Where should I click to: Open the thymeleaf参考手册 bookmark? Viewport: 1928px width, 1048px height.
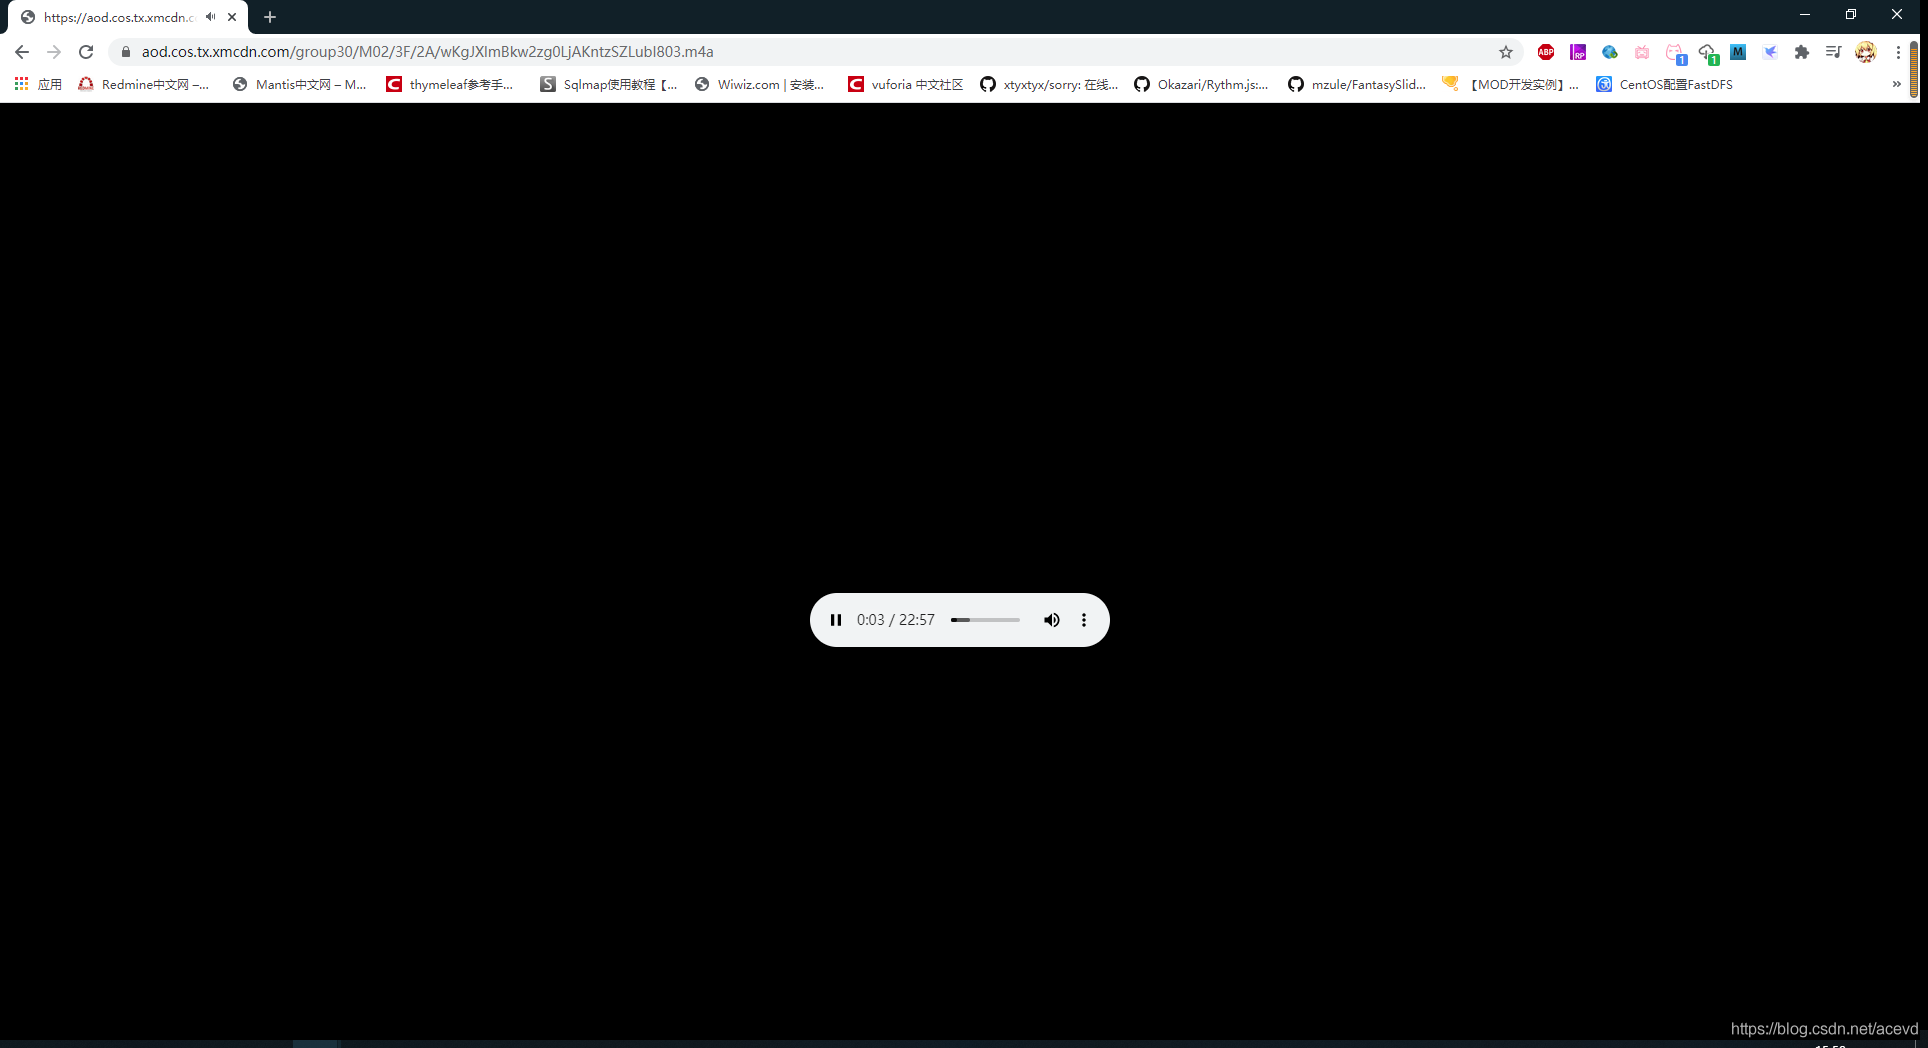(x=450, y=84)
